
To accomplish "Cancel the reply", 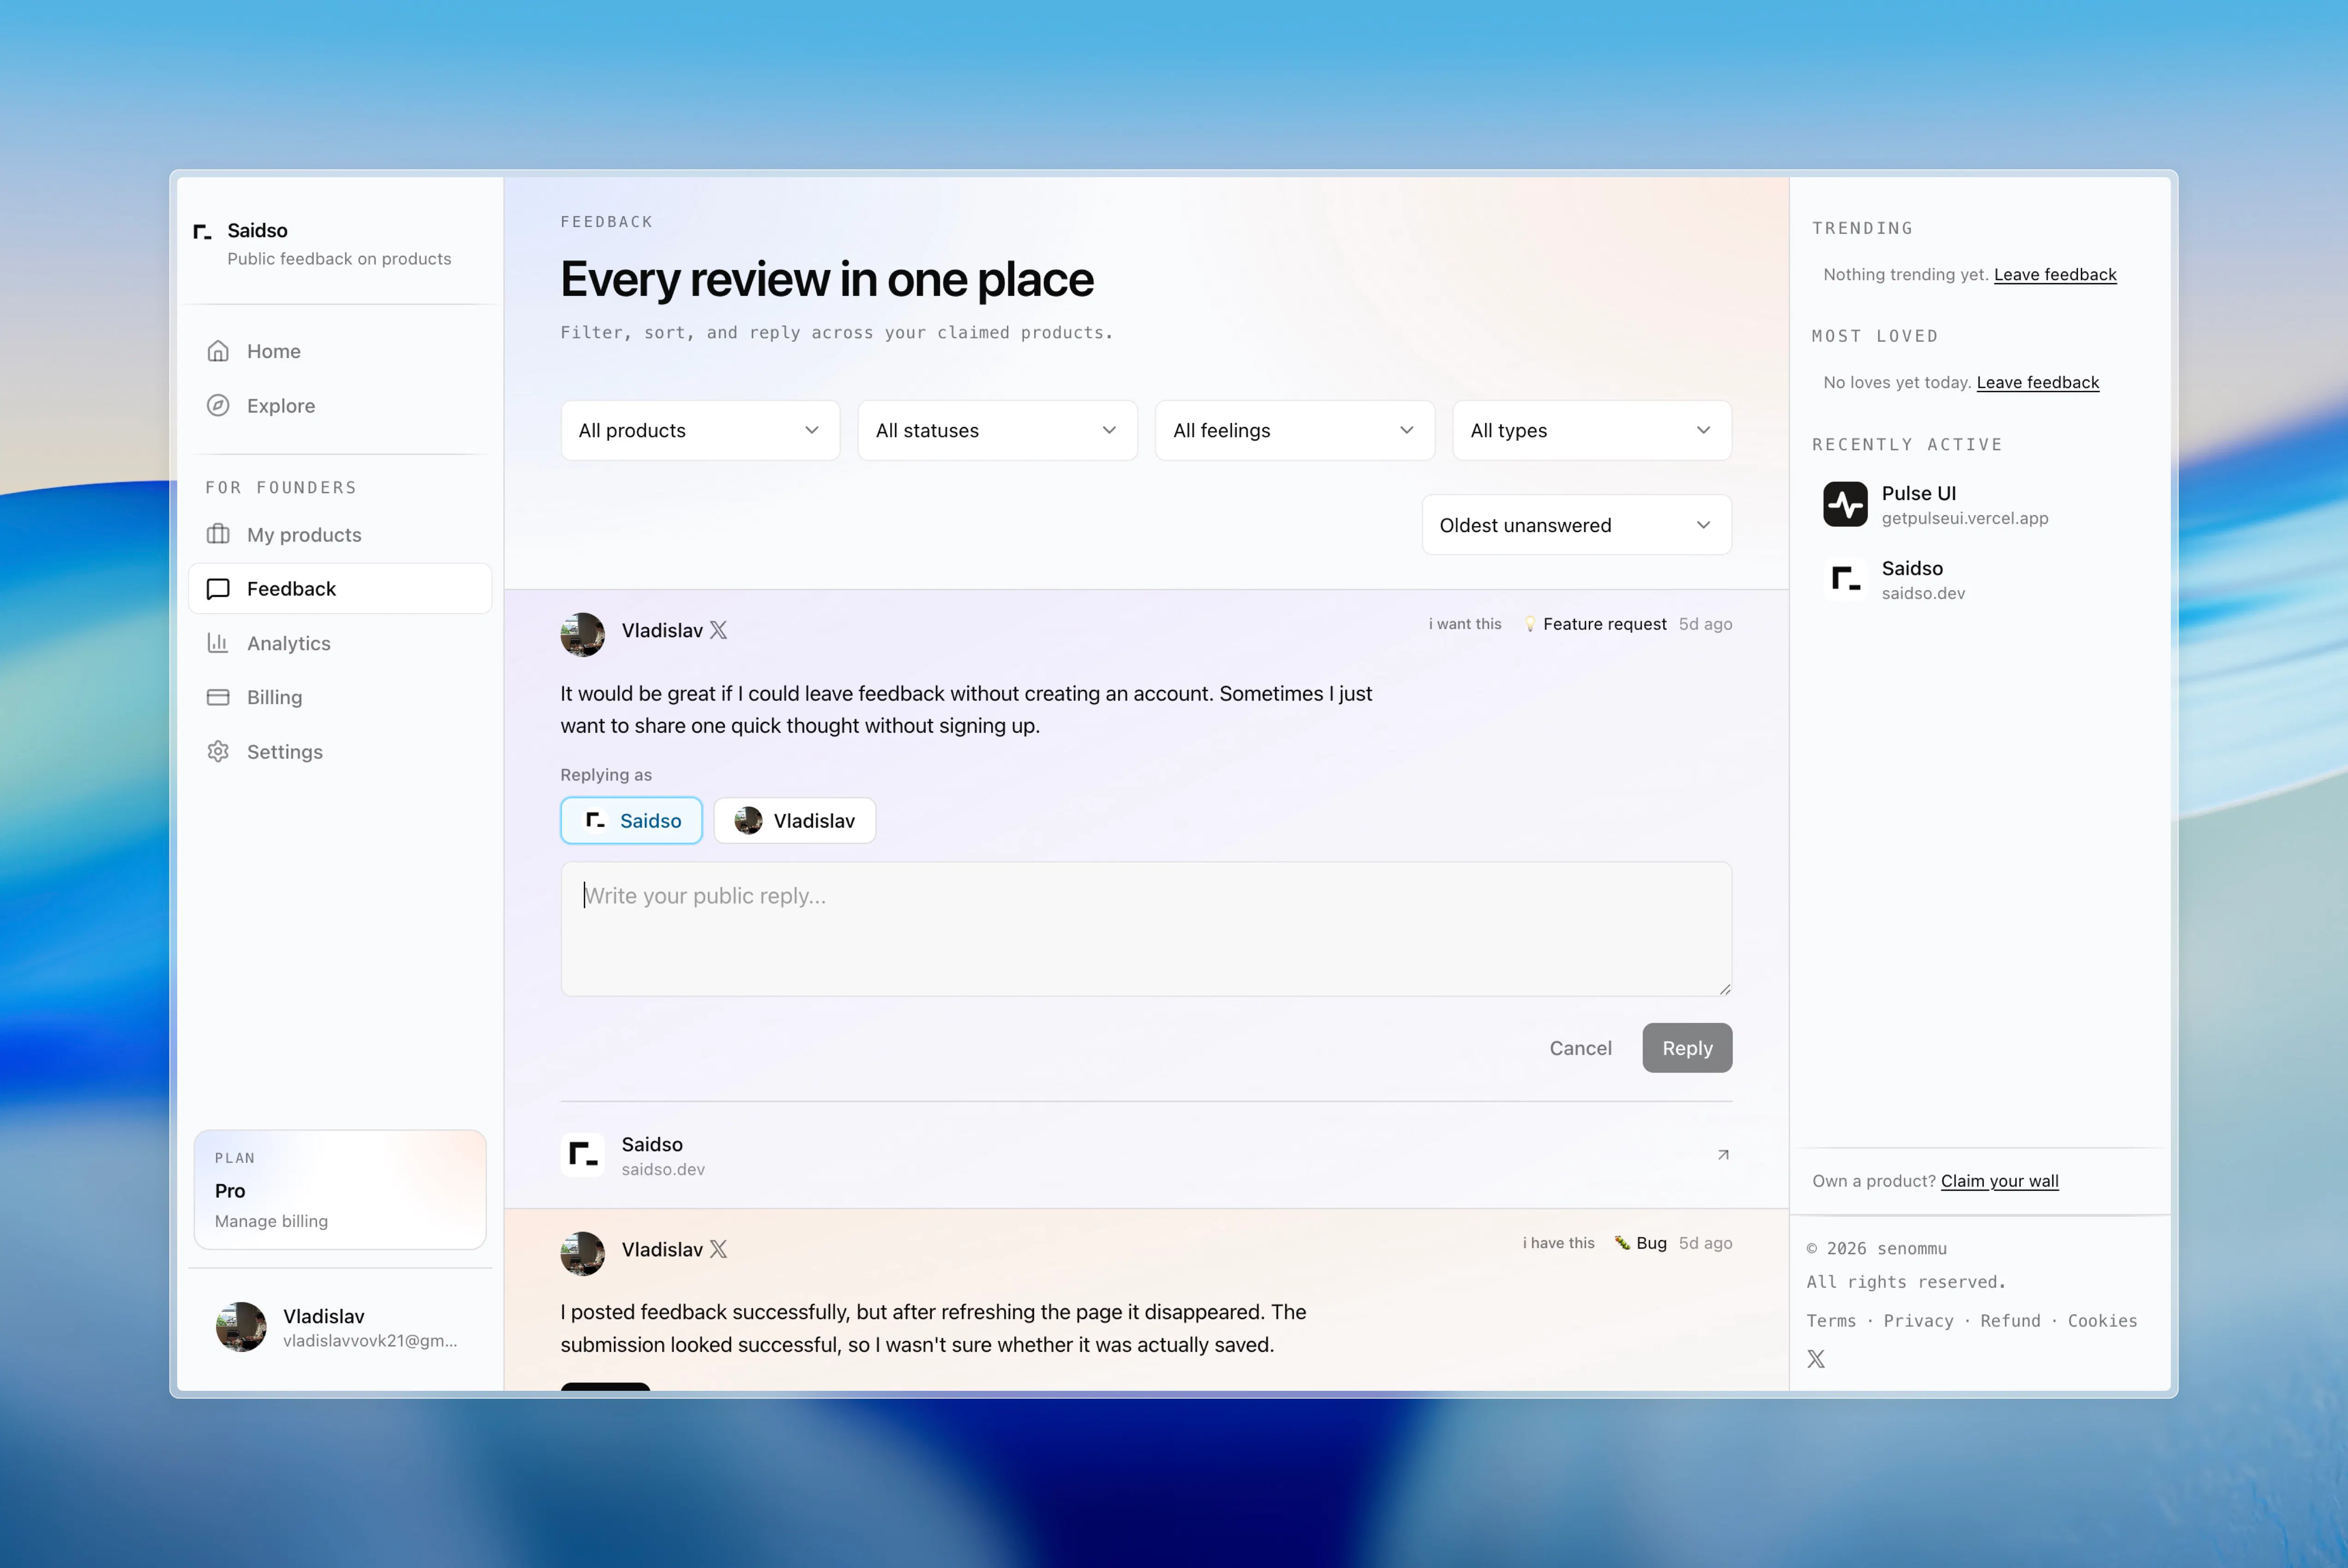I will (x=1580, y=1048).
